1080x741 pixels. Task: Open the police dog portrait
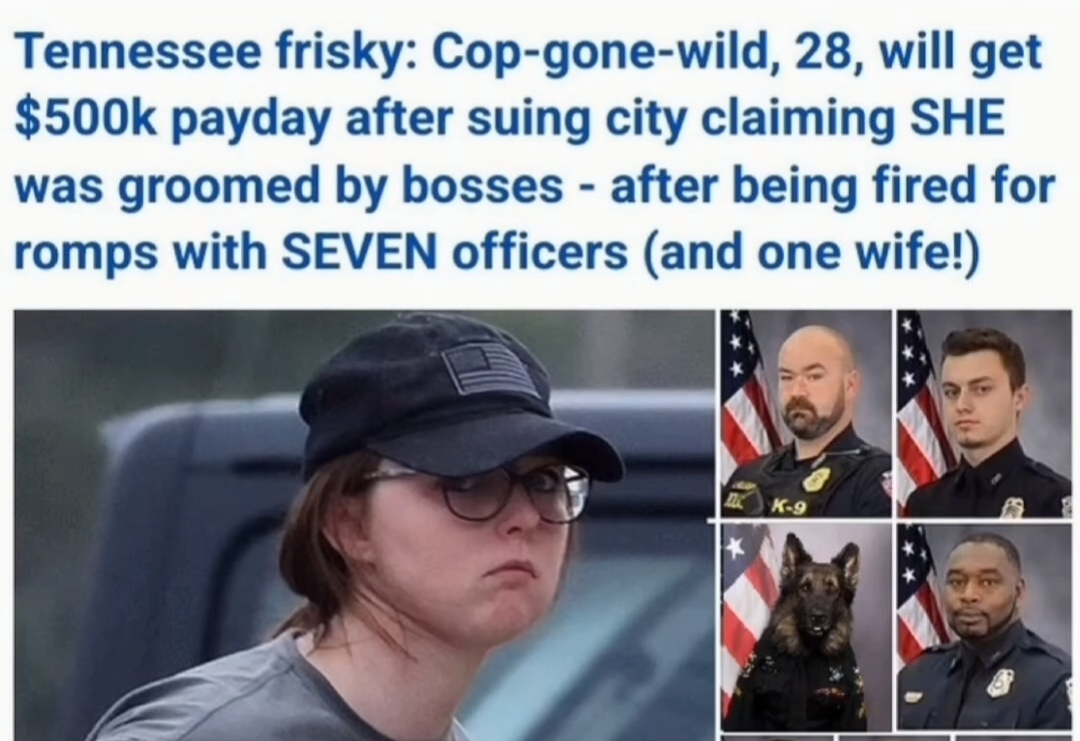(806, 627)
